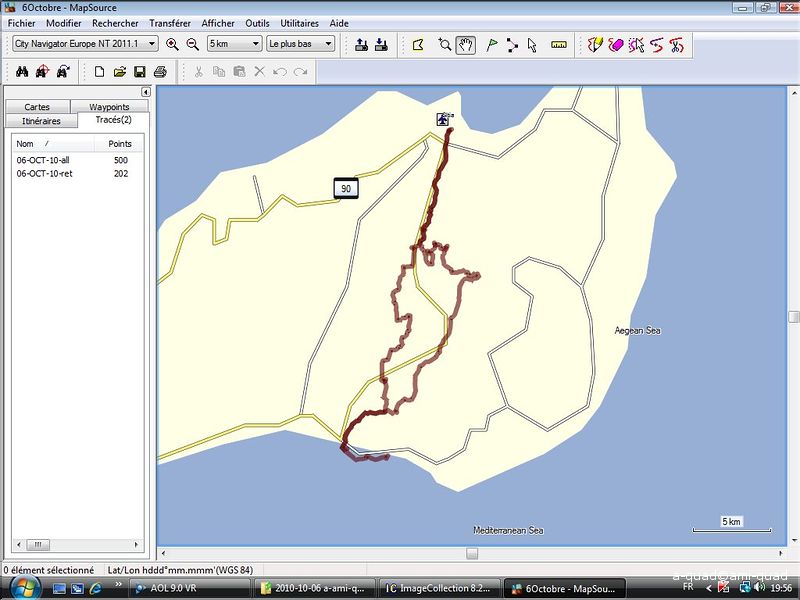Image resolution: width=800 pixels, height=600 pixels.
Task: Open the 5 km zoom scale dropdown
Action: 234,44
